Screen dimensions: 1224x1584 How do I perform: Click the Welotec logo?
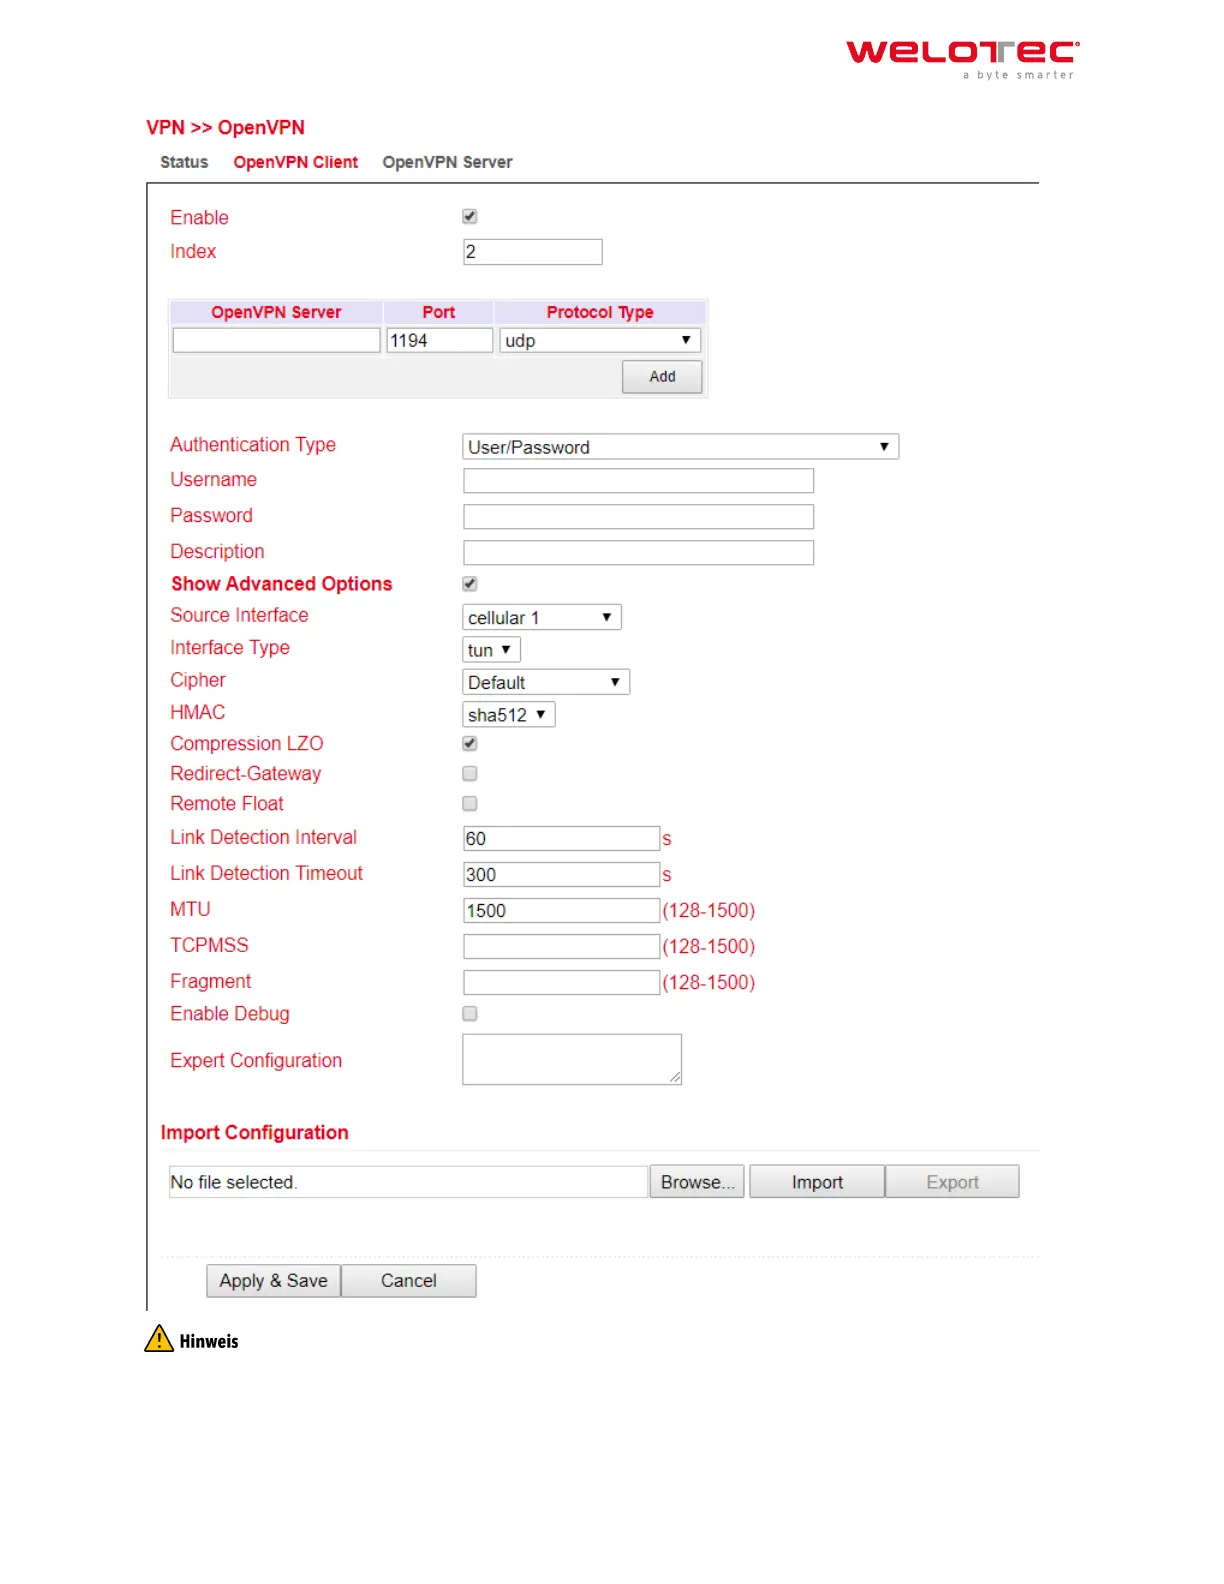coord(963,59)
